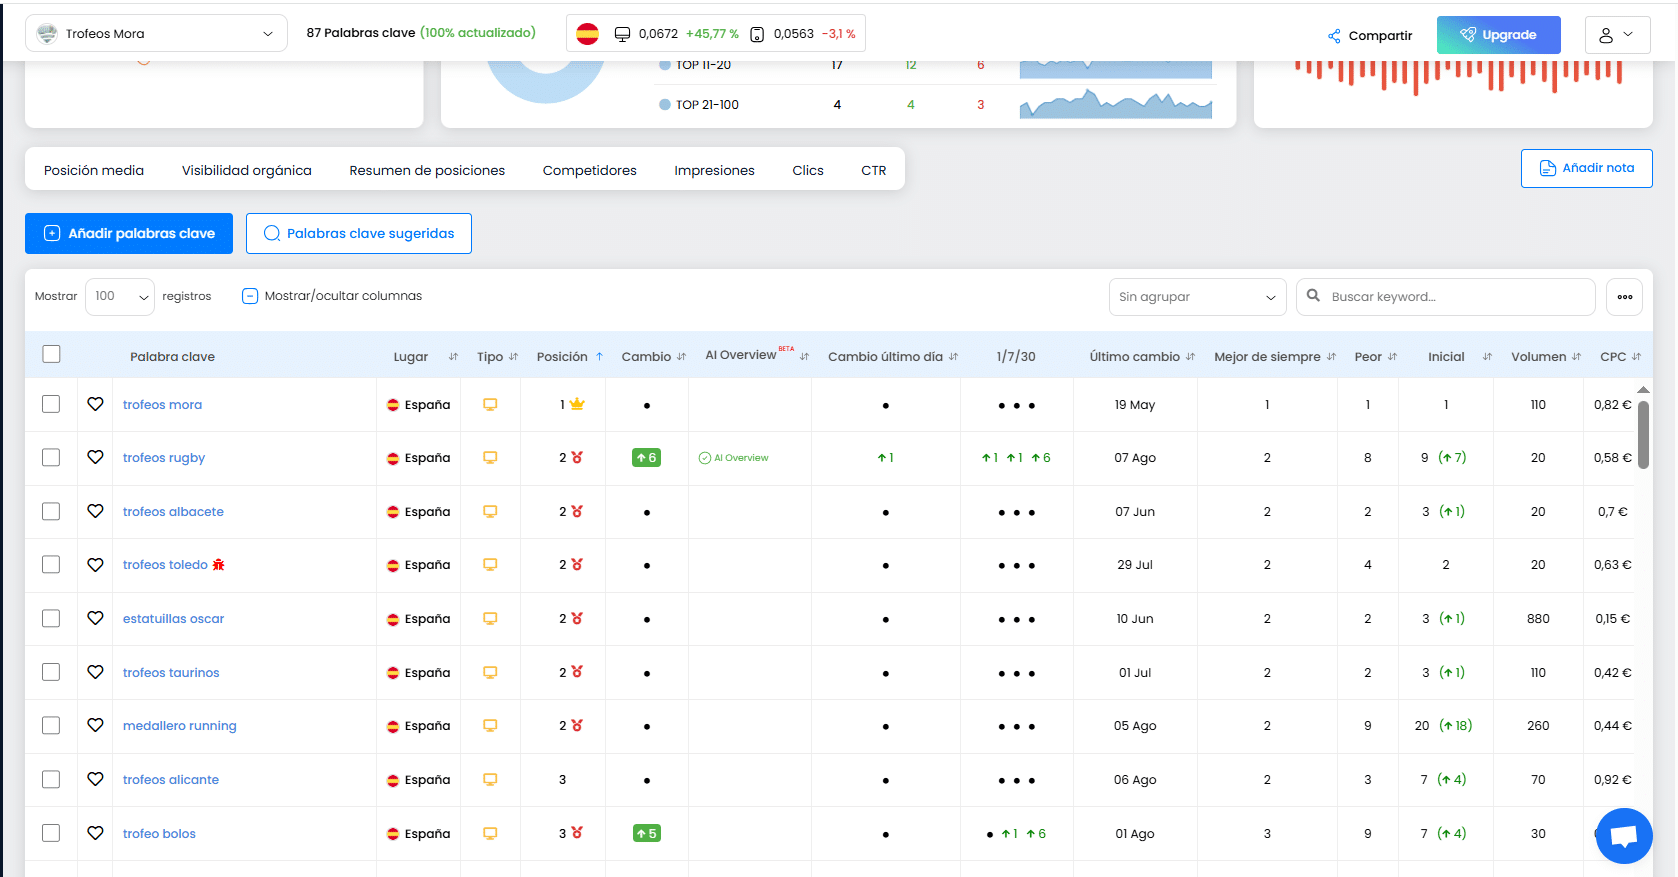Click the heart icon for trofeos mora
Viewport: 1678px width, 877px height.
click(95, 404)
